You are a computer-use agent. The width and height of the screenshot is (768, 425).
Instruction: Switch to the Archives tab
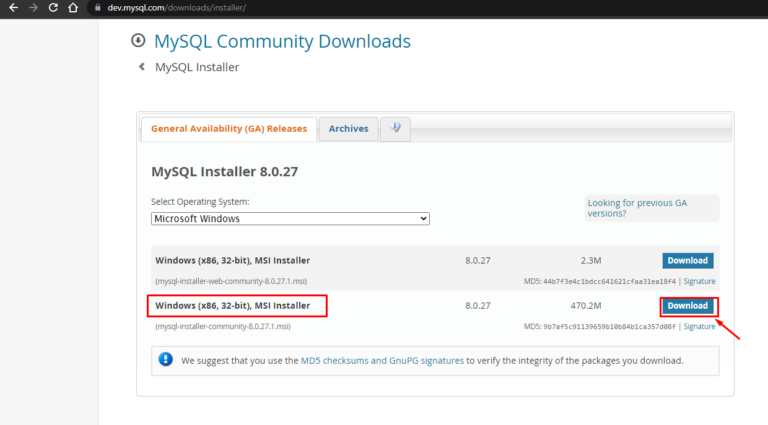click(348, 129)
